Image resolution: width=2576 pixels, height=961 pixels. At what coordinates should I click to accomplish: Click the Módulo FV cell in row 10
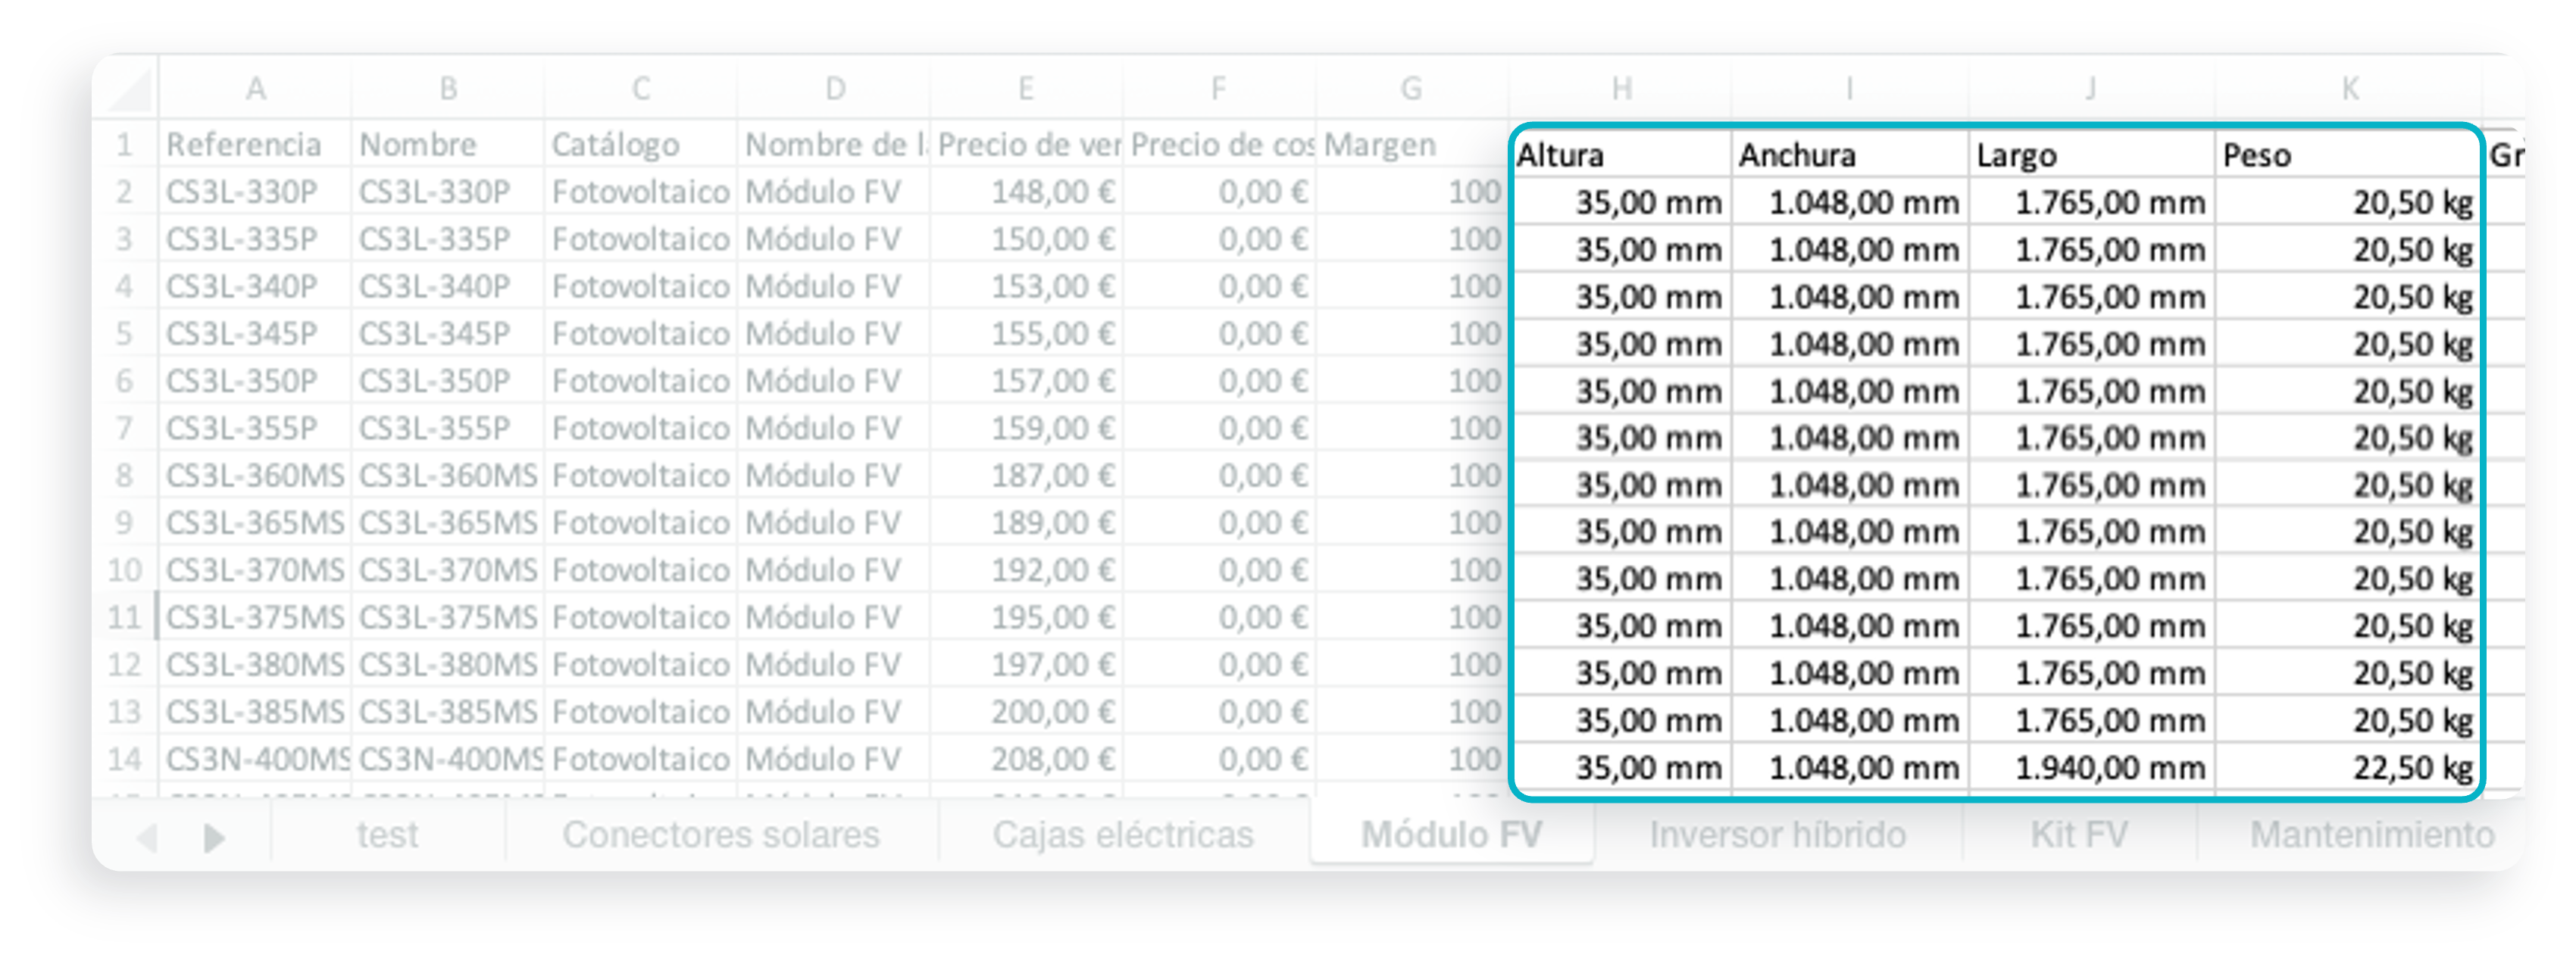point(834,570)
